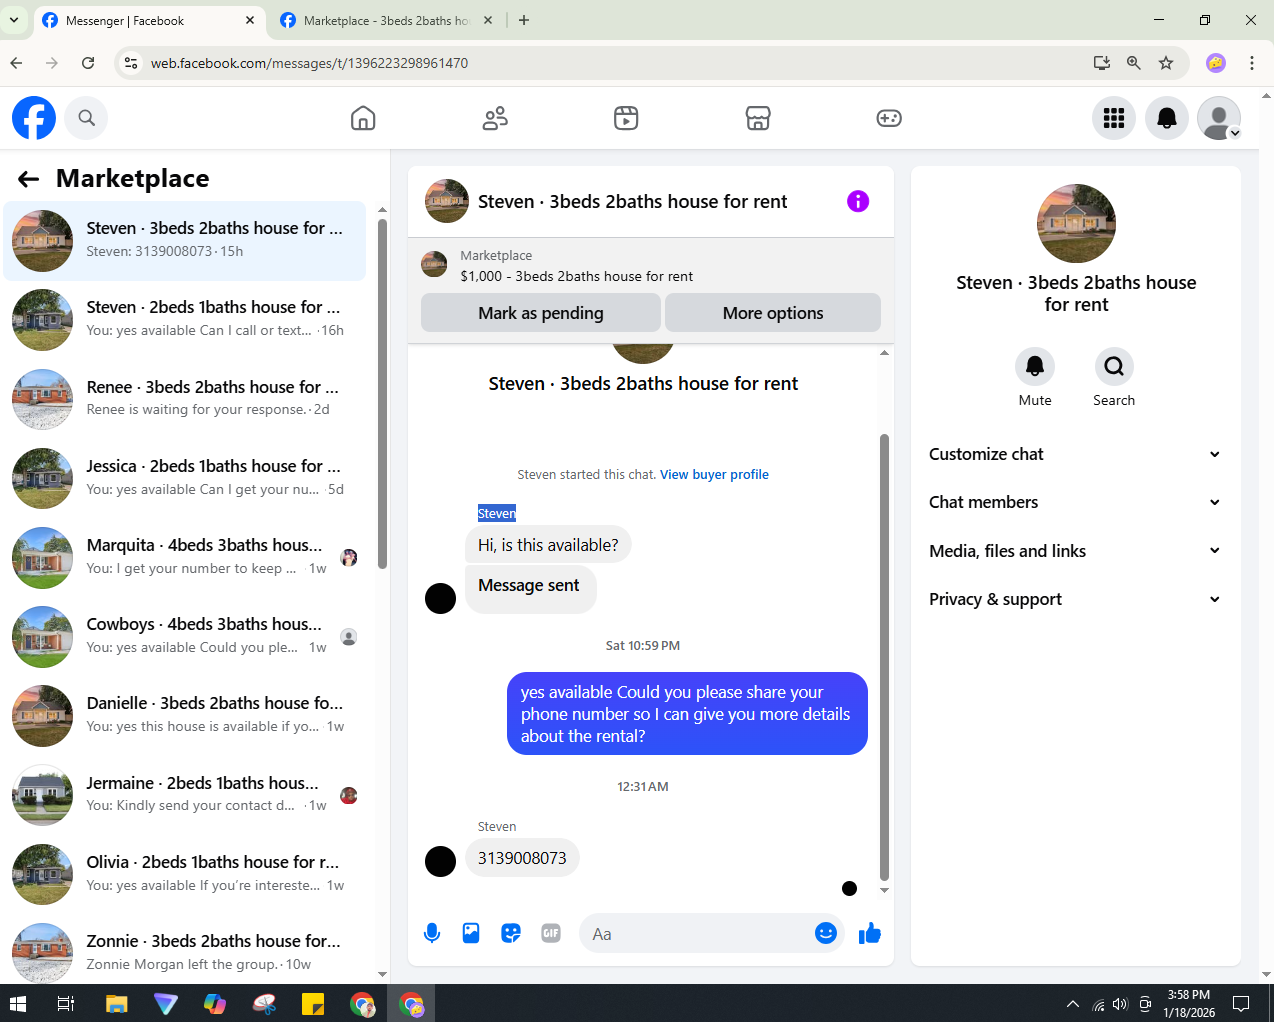Viewport: 1274px width, 1022px height.
Task: Click the conversation list scrollbar
Action: click(x=382, y=393)
